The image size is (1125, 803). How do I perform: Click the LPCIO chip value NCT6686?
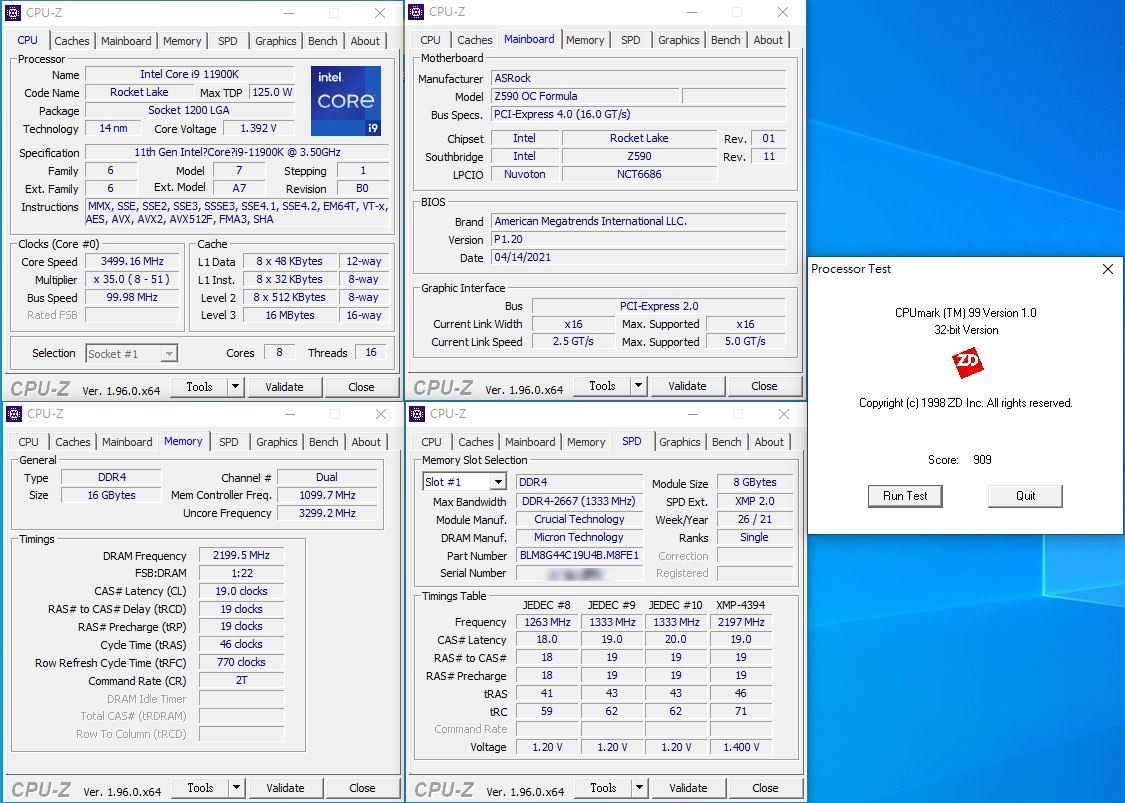639,174
